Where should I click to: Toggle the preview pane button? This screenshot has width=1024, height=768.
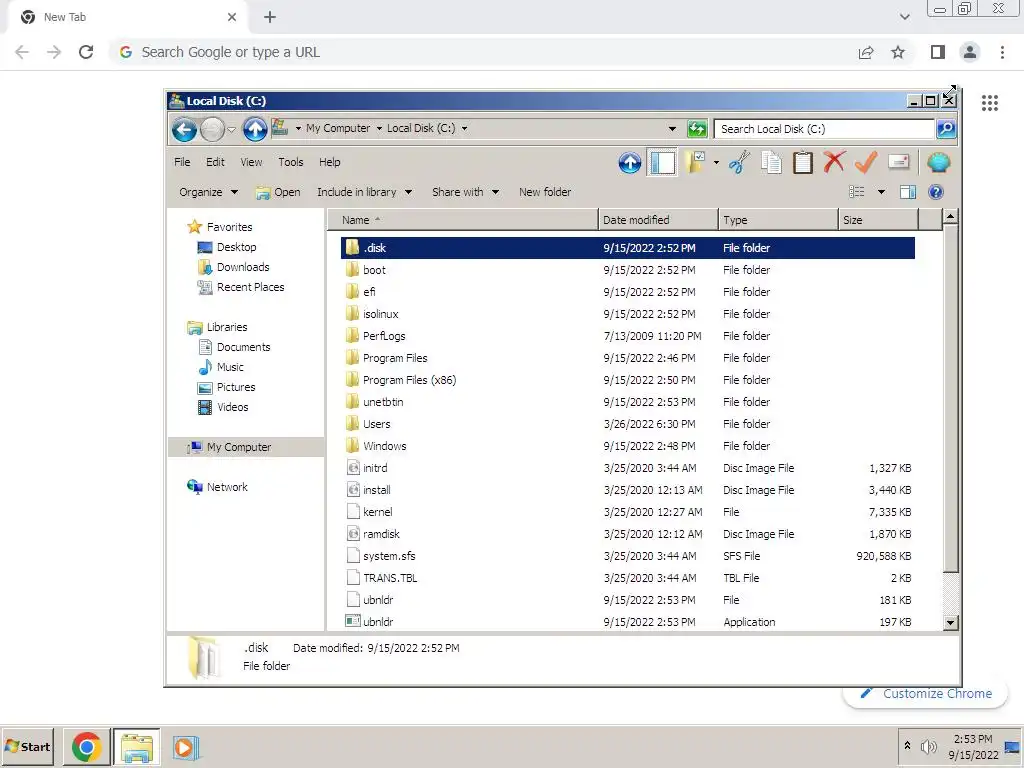tap(908, 192)
